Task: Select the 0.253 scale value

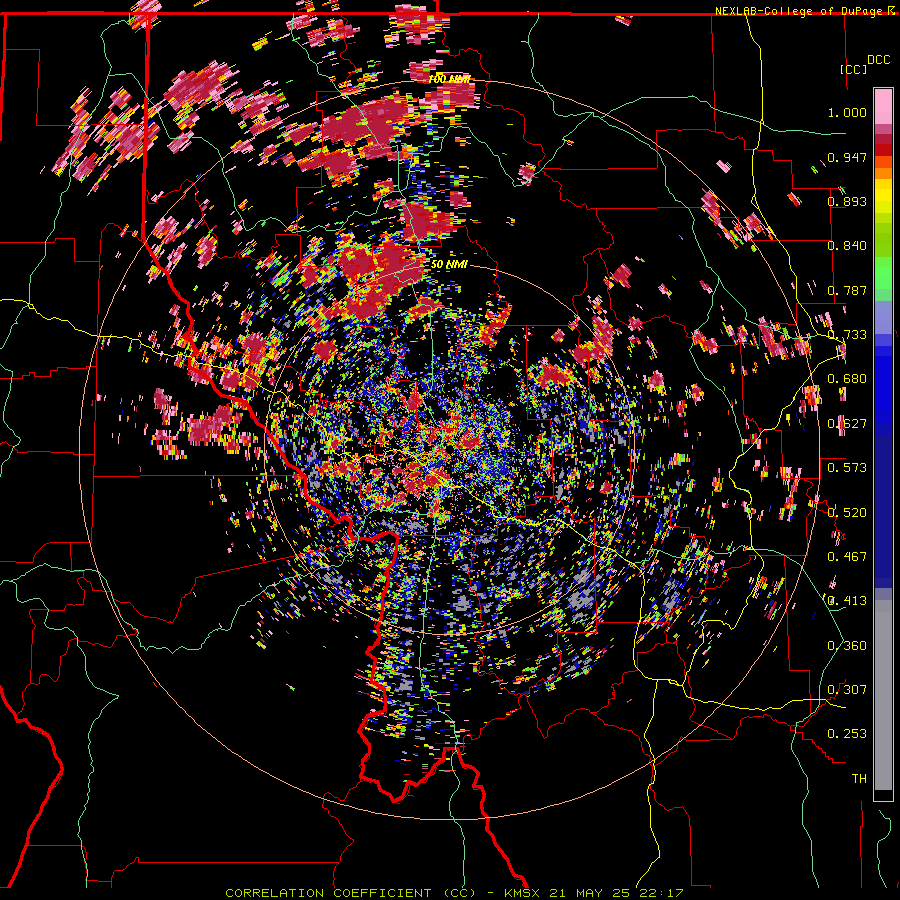Action: (847, 734)
